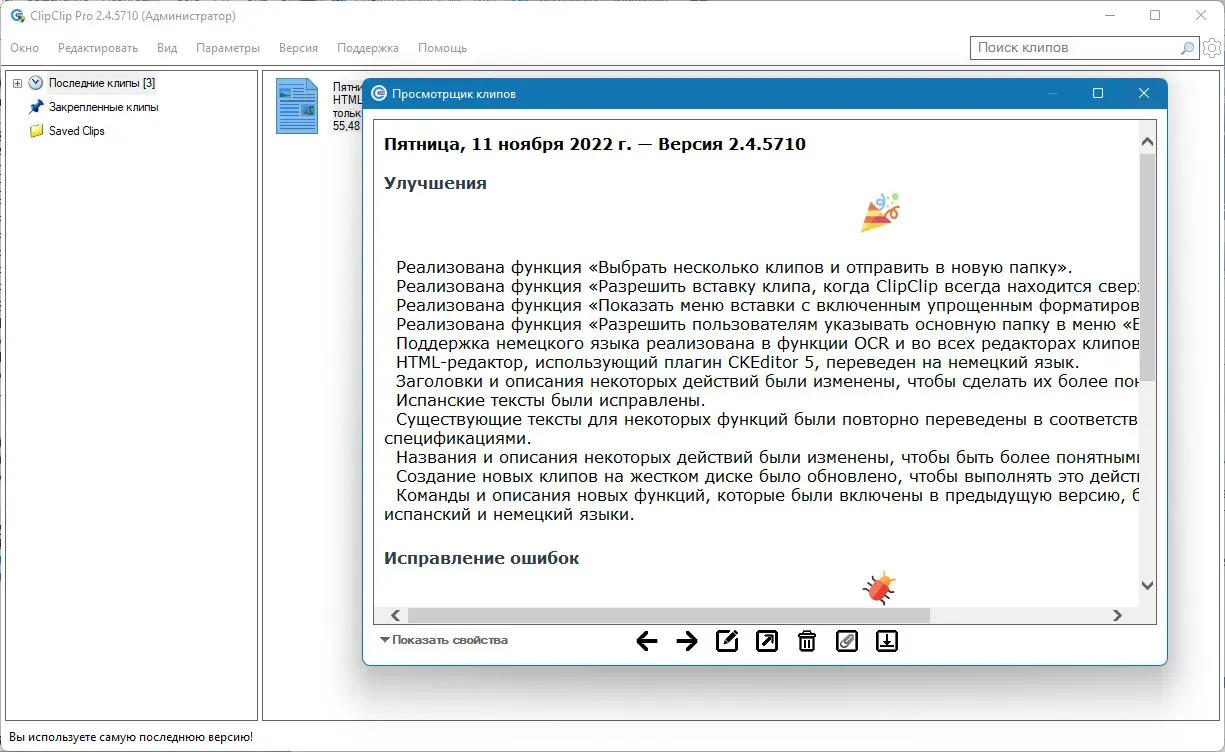
Task: Navigate forward with the right arrow icon
Action: (x=687, y=641)
